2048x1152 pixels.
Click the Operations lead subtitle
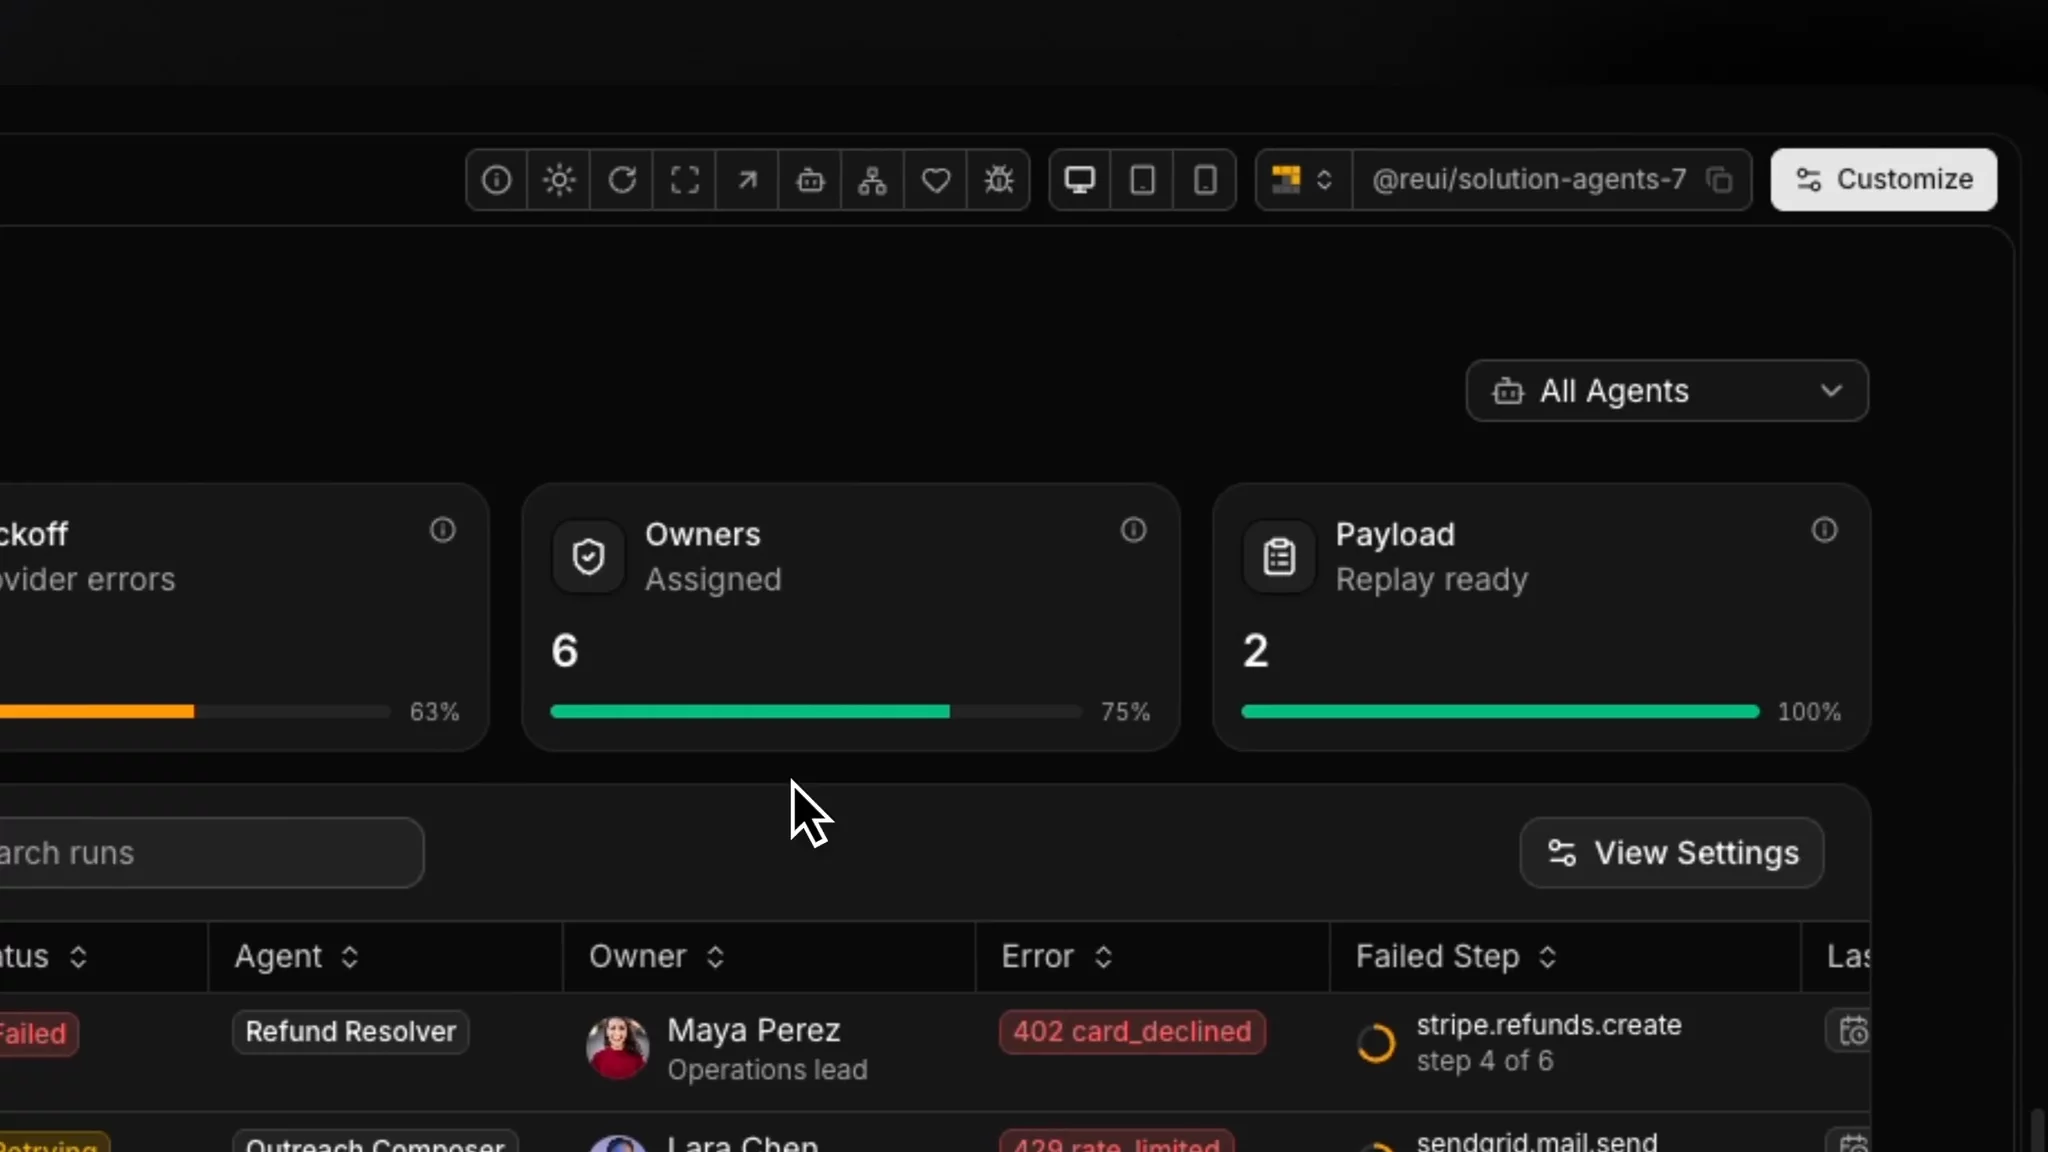[767, 1070]
